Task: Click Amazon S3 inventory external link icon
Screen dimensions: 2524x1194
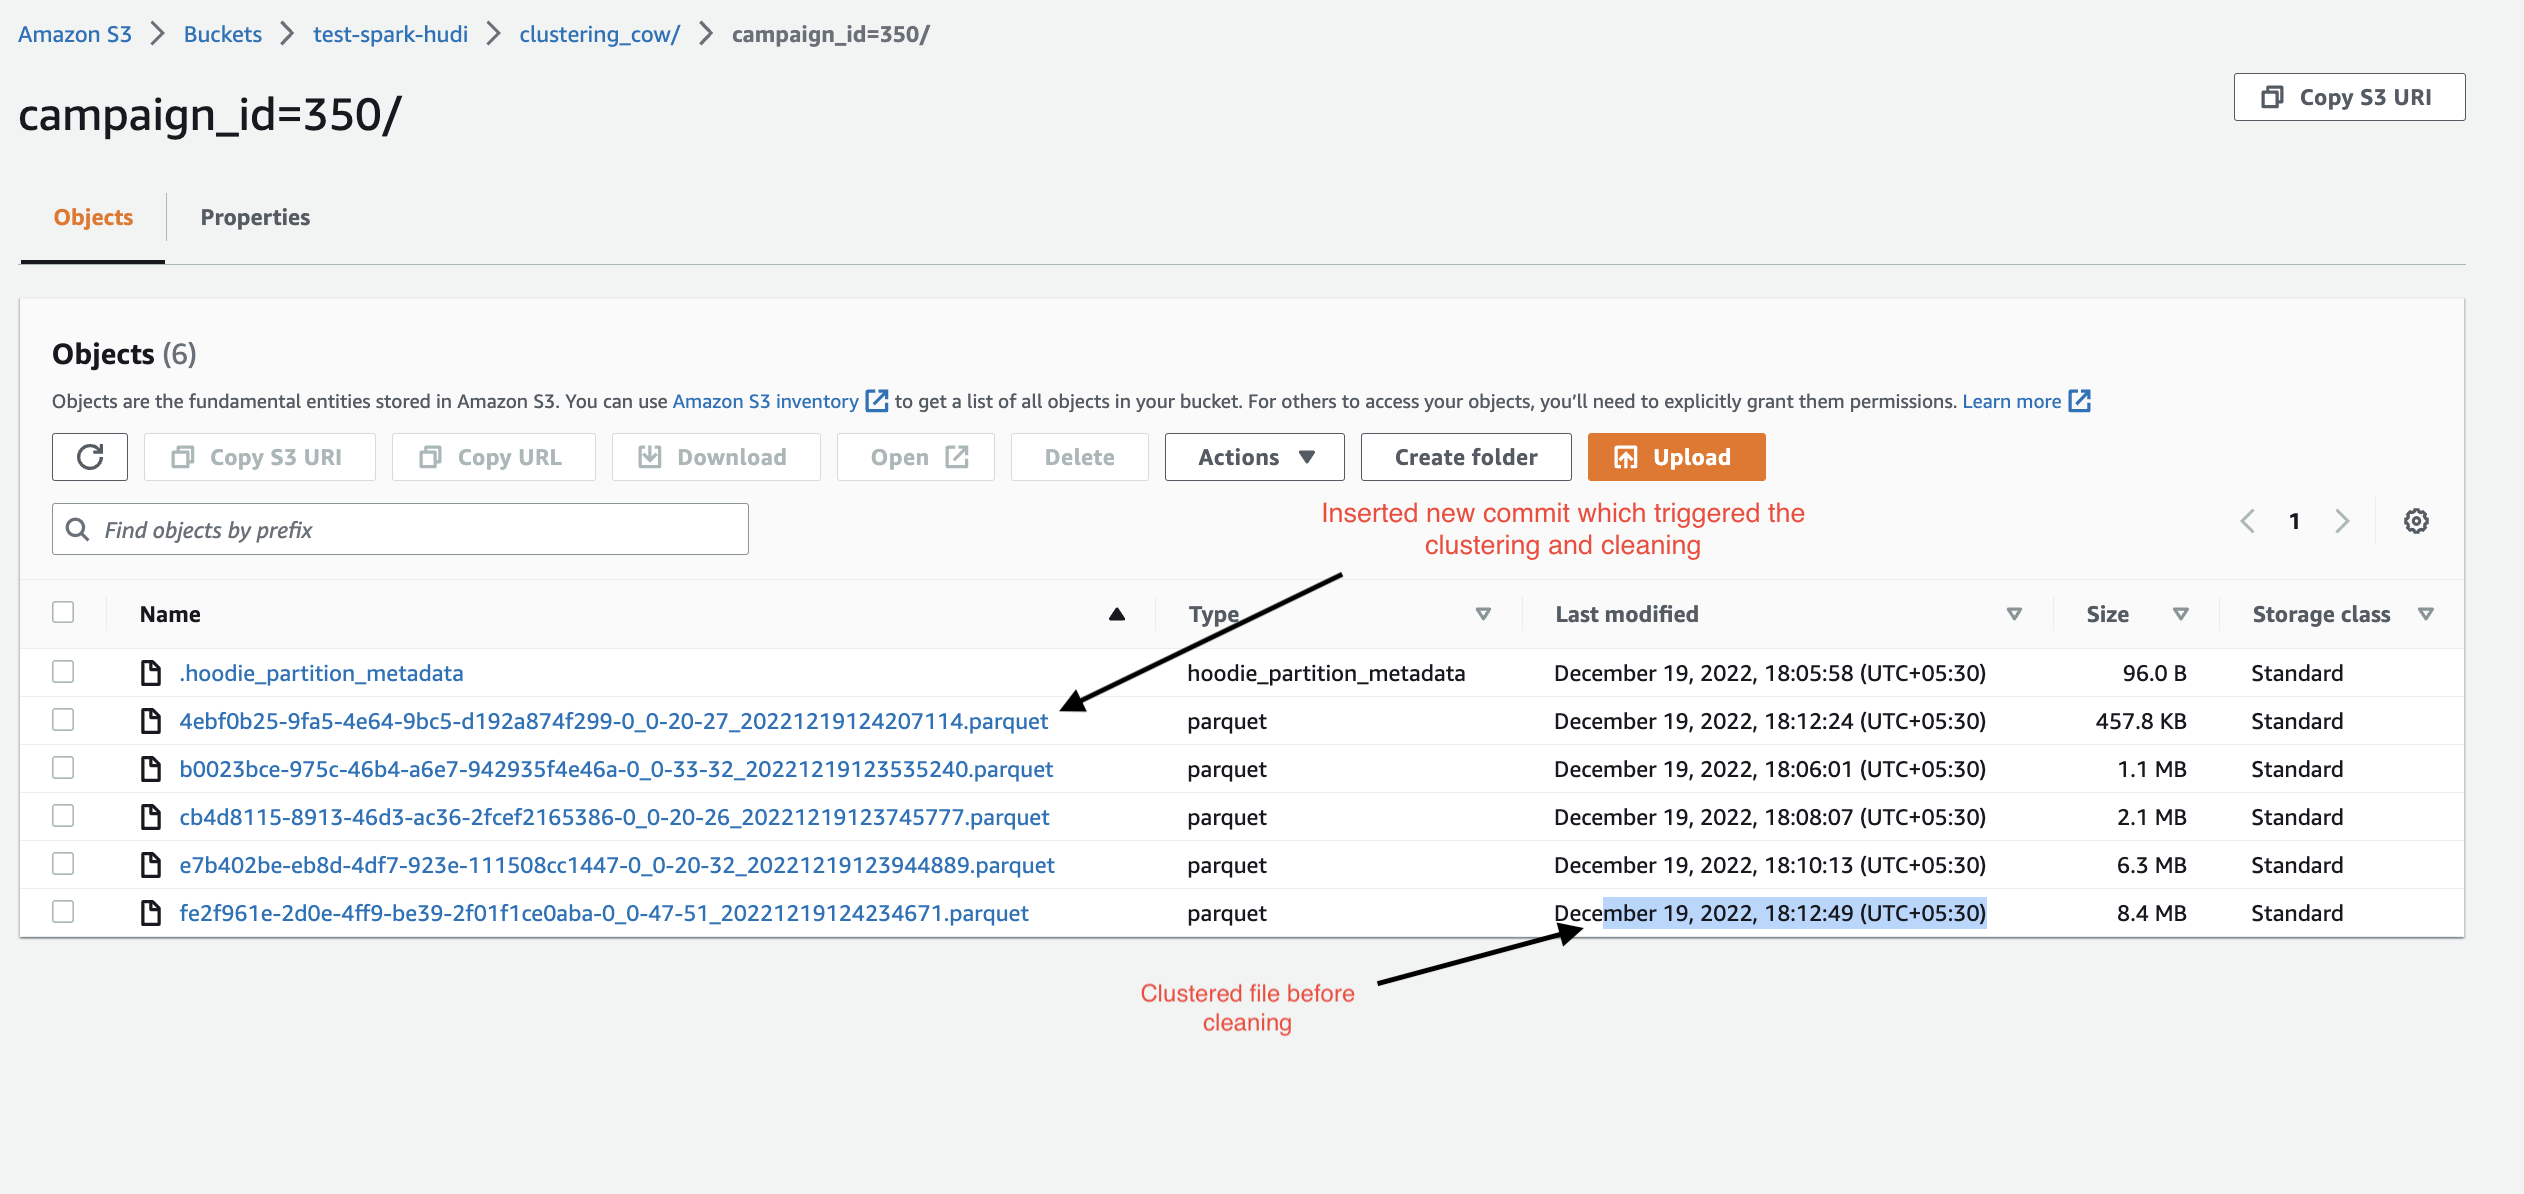Action: (x=877, y=401)
